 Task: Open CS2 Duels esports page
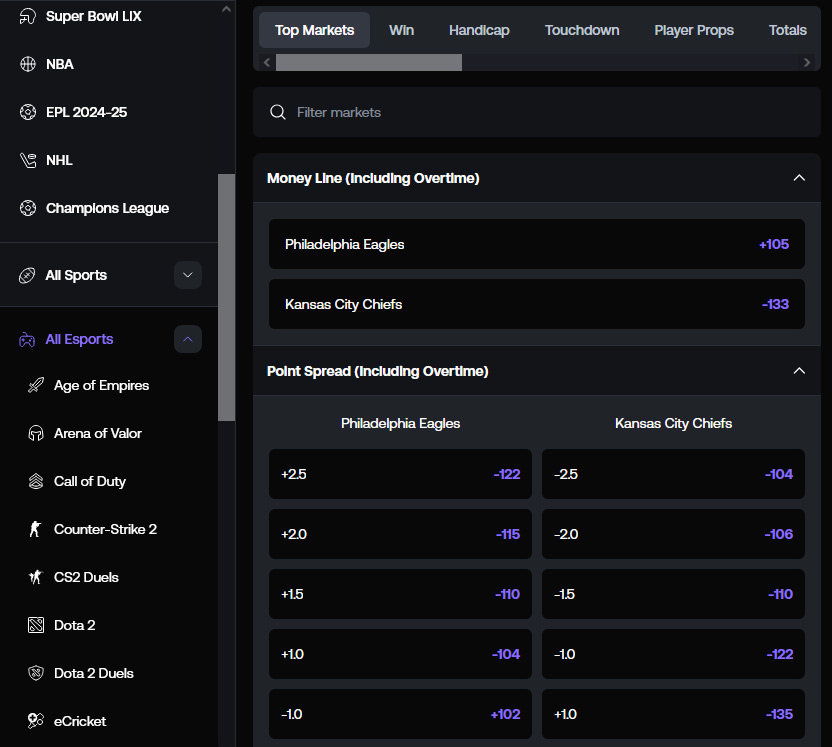coord(86,577)
